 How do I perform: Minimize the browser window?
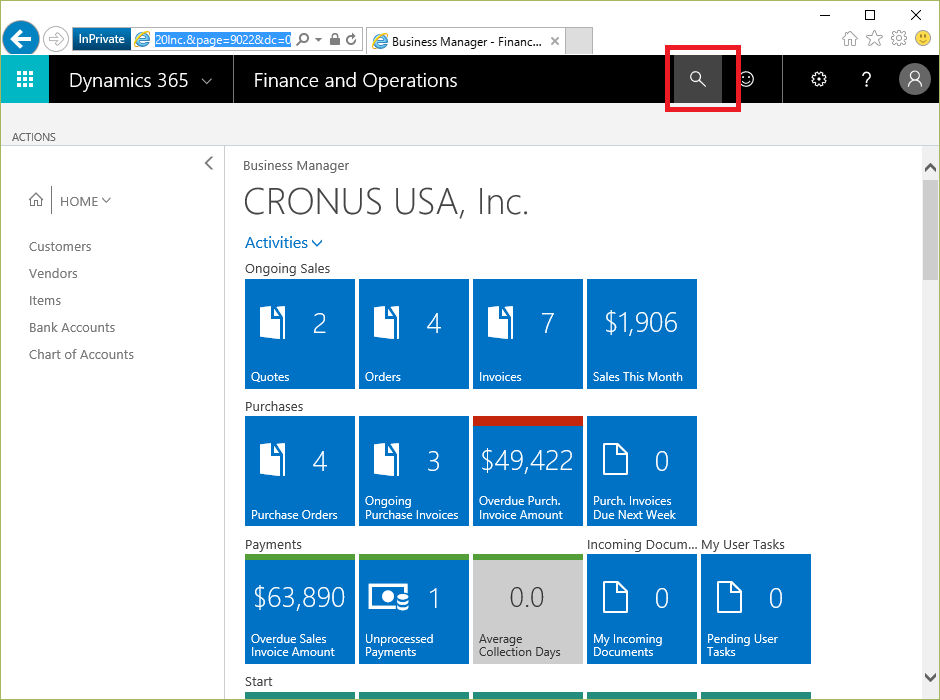point(825,15)
